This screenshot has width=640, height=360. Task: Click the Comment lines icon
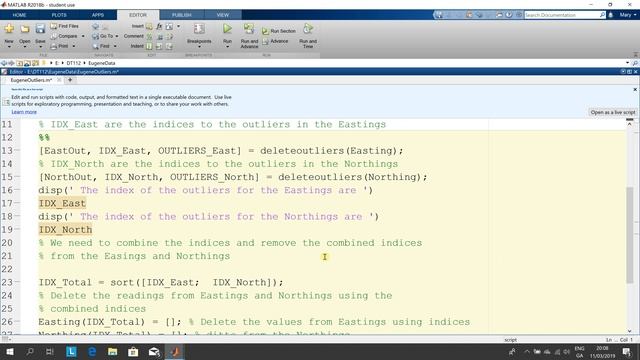pos(149,37)
